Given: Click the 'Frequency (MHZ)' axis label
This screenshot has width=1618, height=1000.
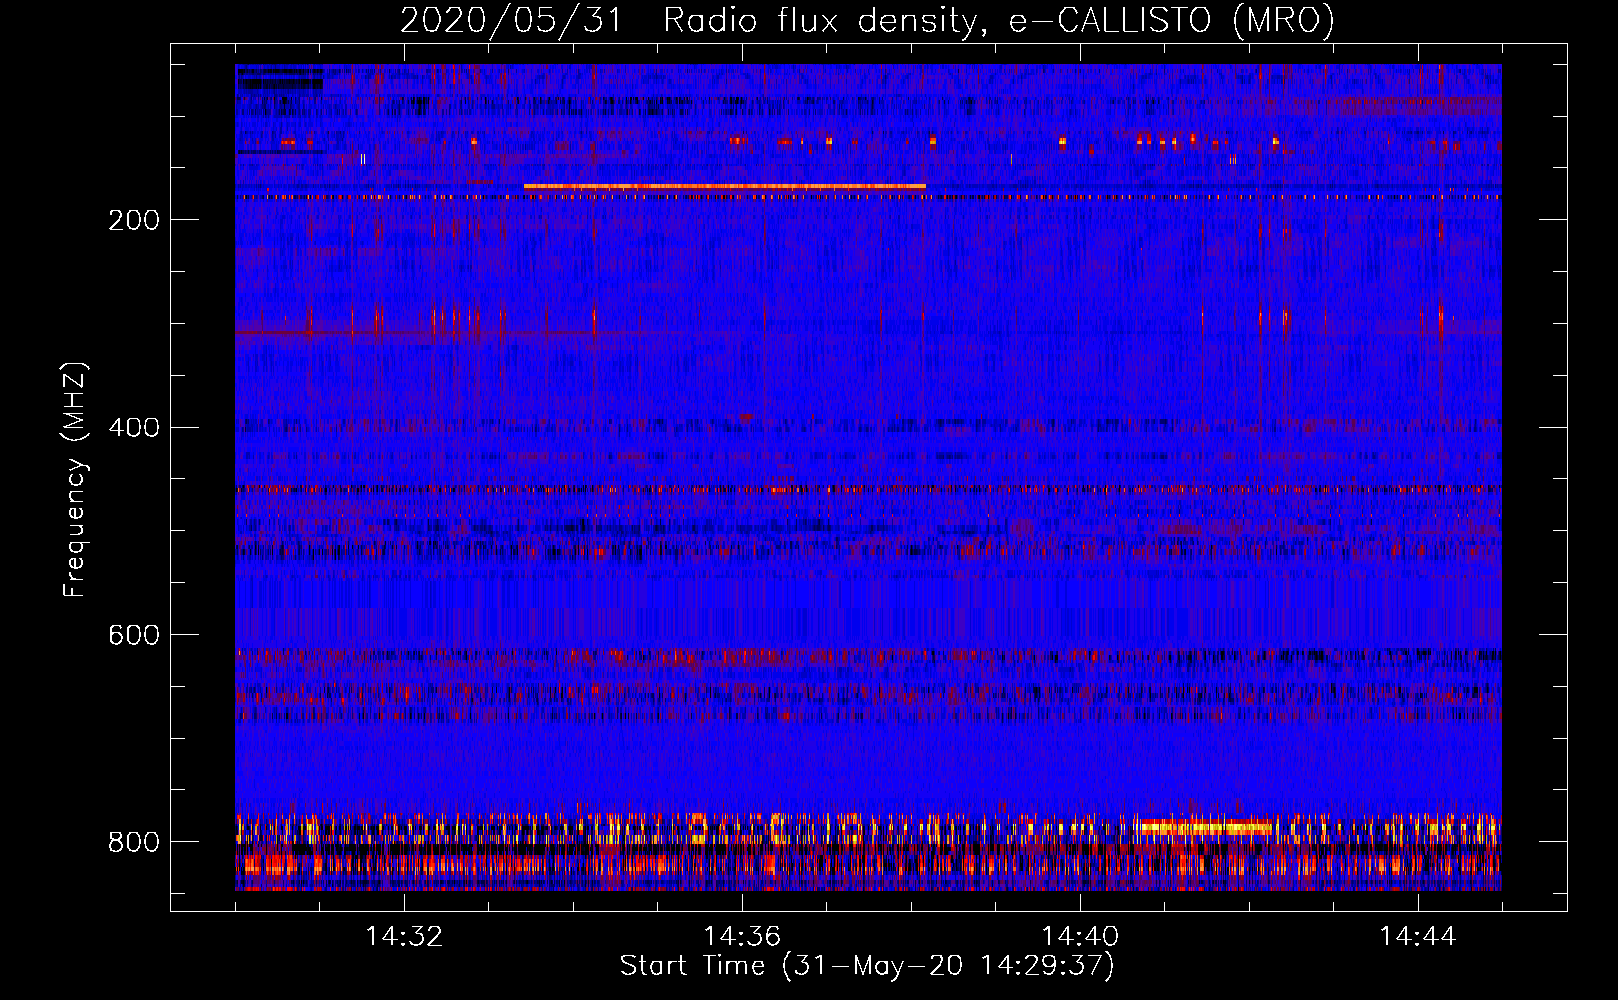Looking at the screenshot, I should coord(75,480).
